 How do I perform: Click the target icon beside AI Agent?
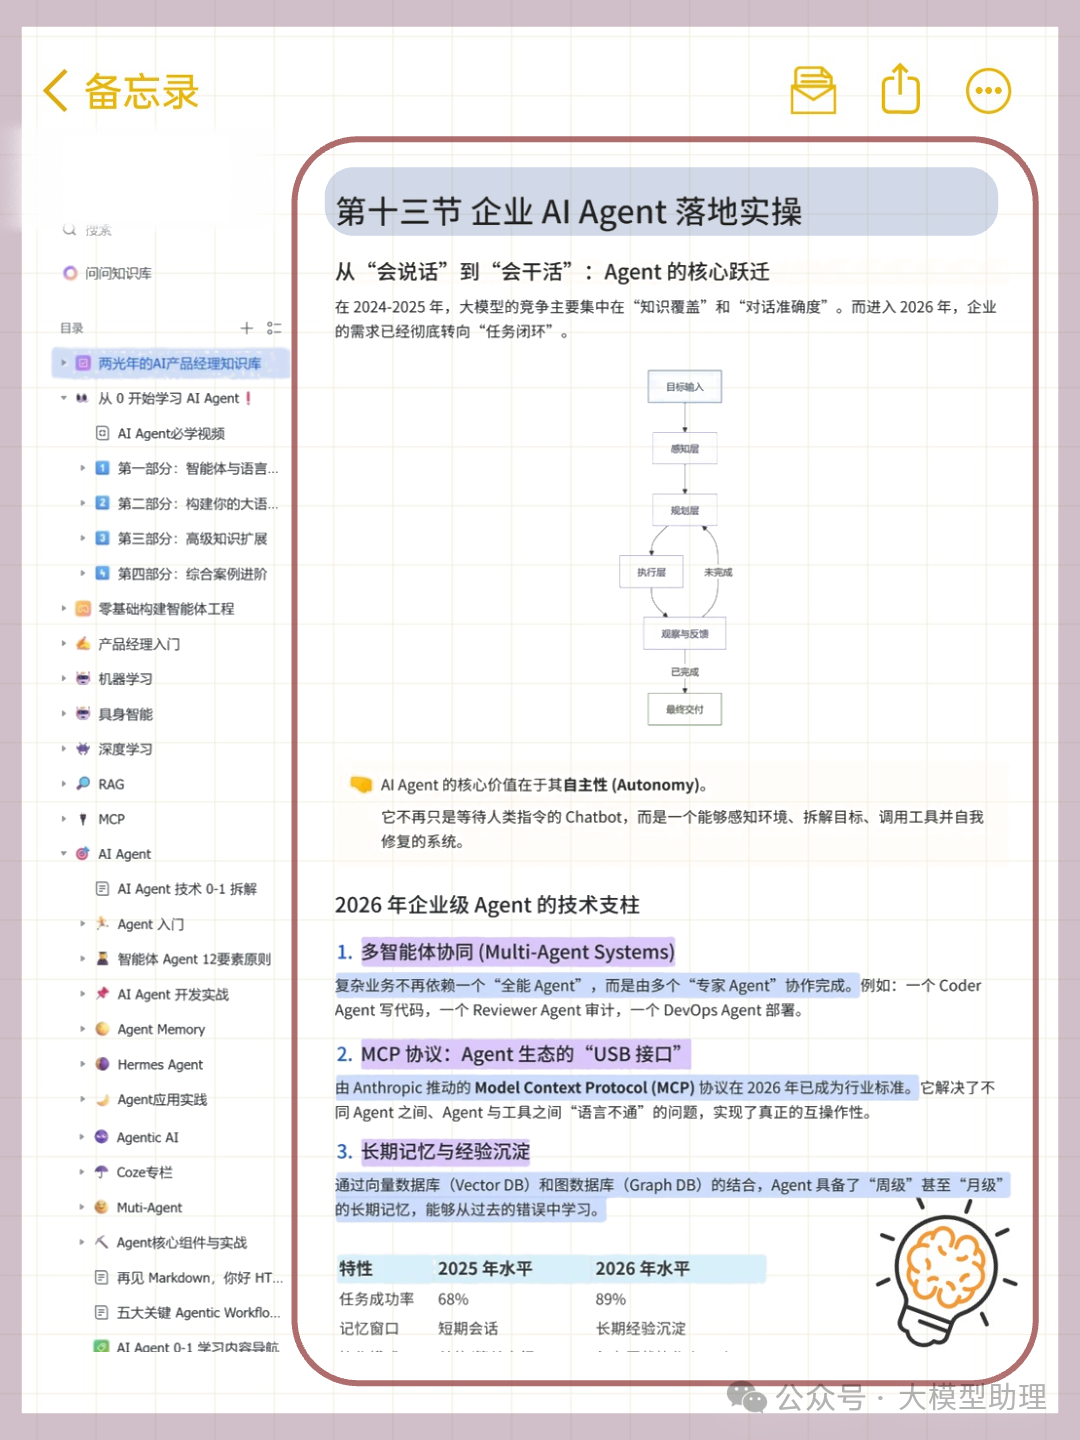pos(83,853)
